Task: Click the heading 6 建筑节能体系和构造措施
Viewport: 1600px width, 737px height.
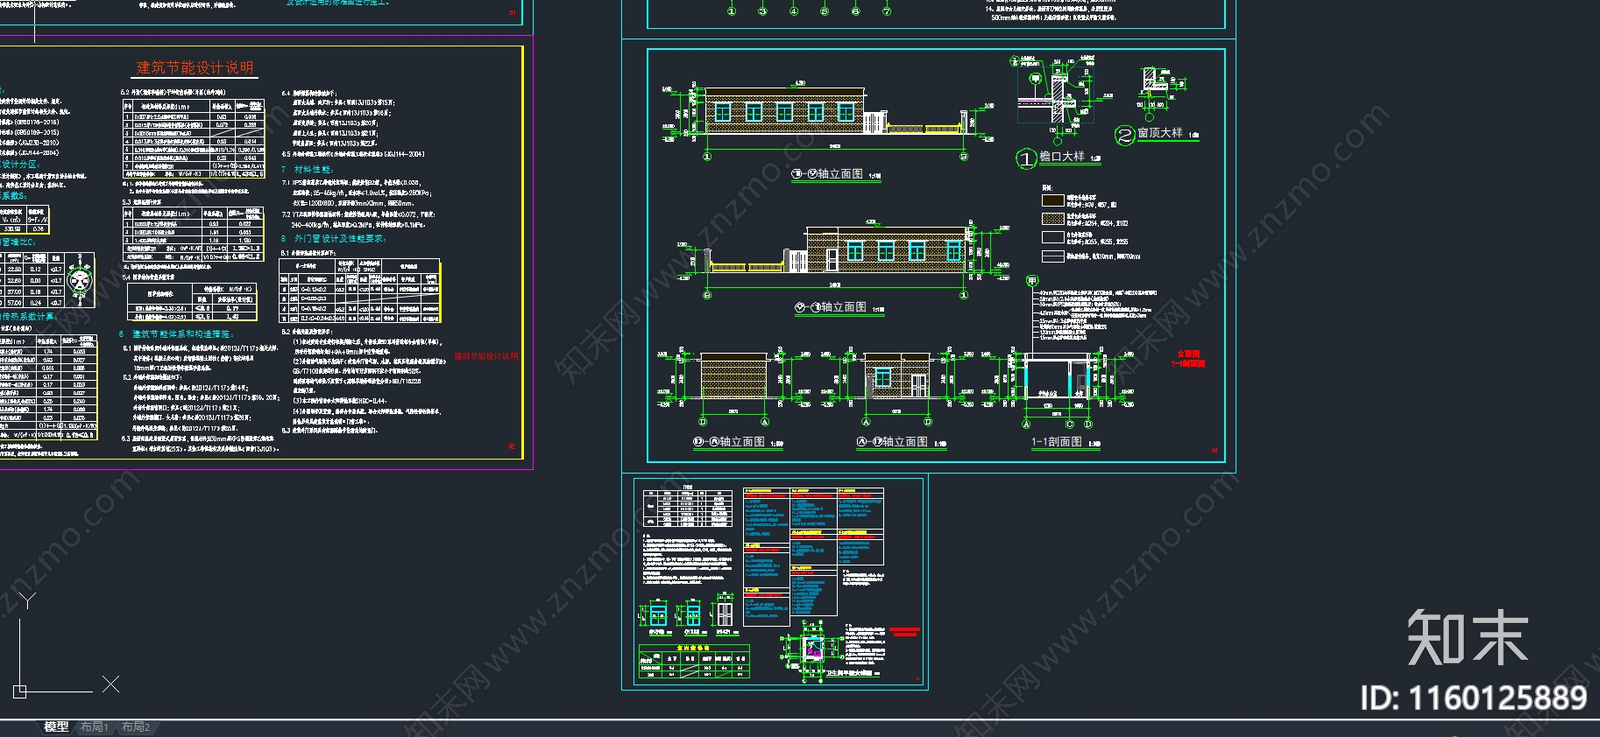Action: click(176, 334)
